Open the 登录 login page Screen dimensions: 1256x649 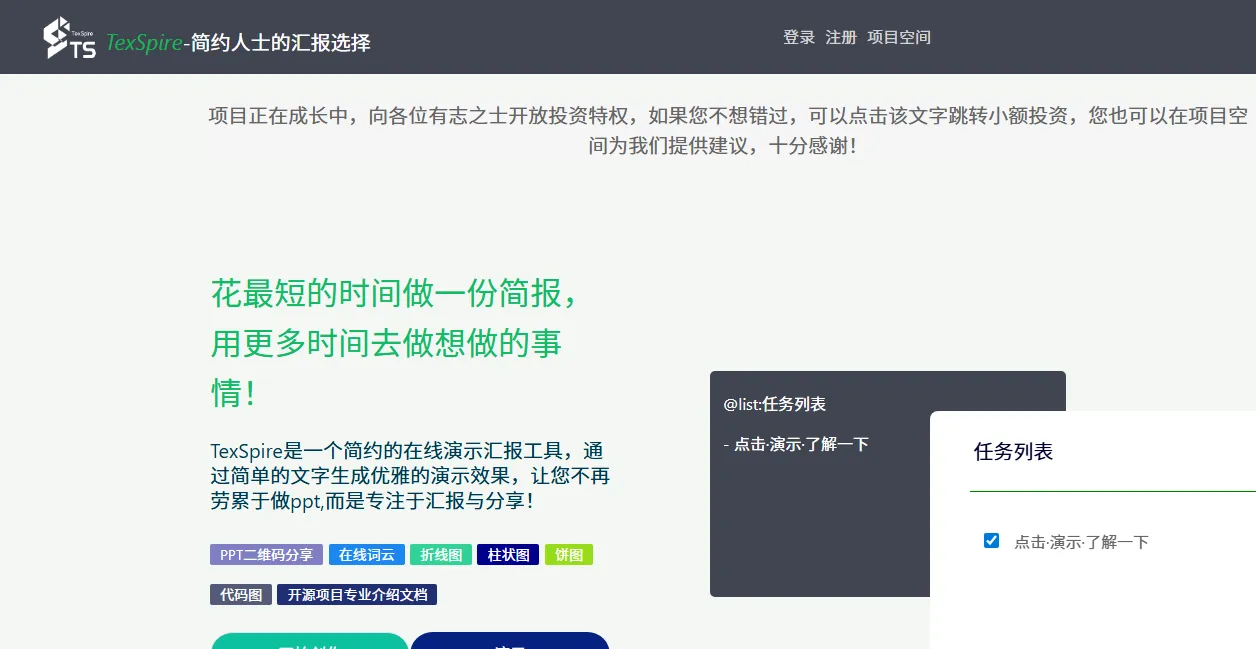797,37
